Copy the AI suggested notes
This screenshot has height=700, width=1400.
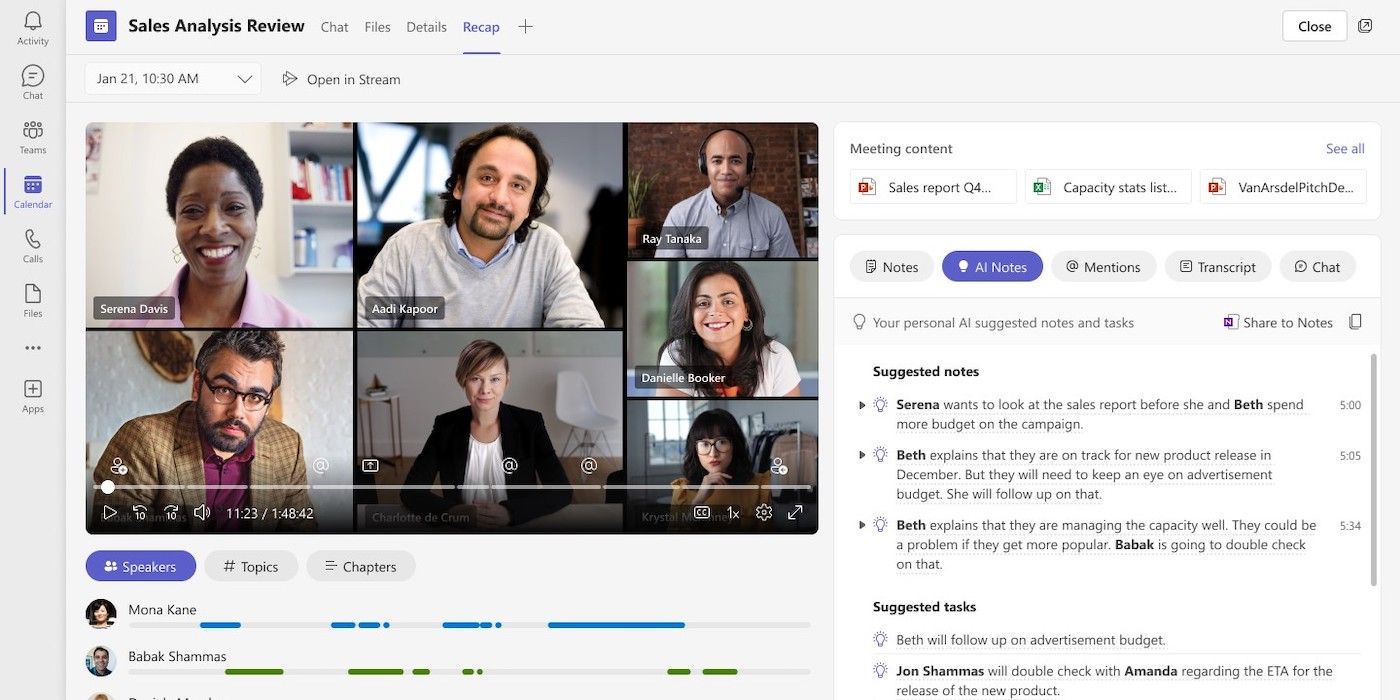tap(1357, 322)
